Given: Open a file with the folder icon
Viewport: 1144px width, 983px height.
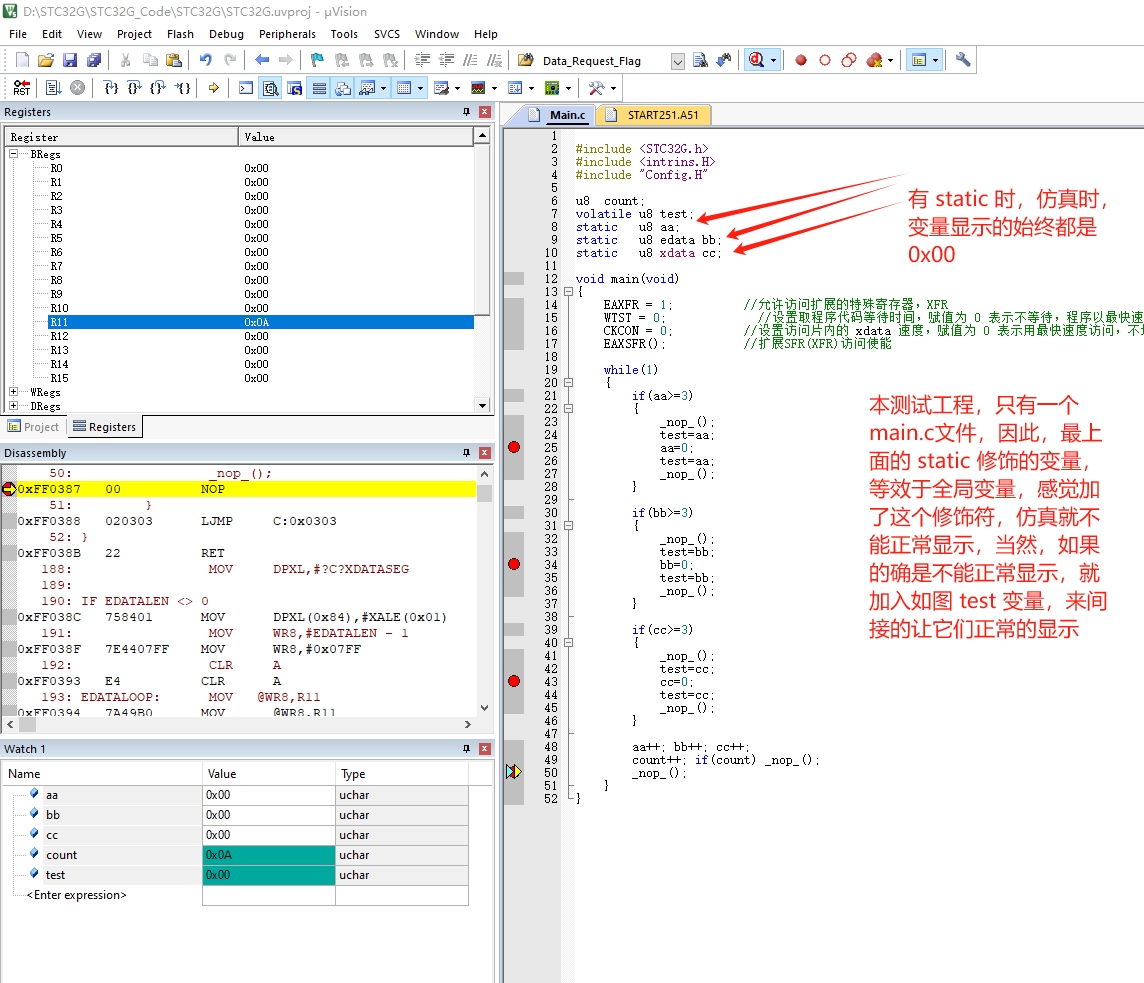Looking at the screenshot, I should [46, 61].
